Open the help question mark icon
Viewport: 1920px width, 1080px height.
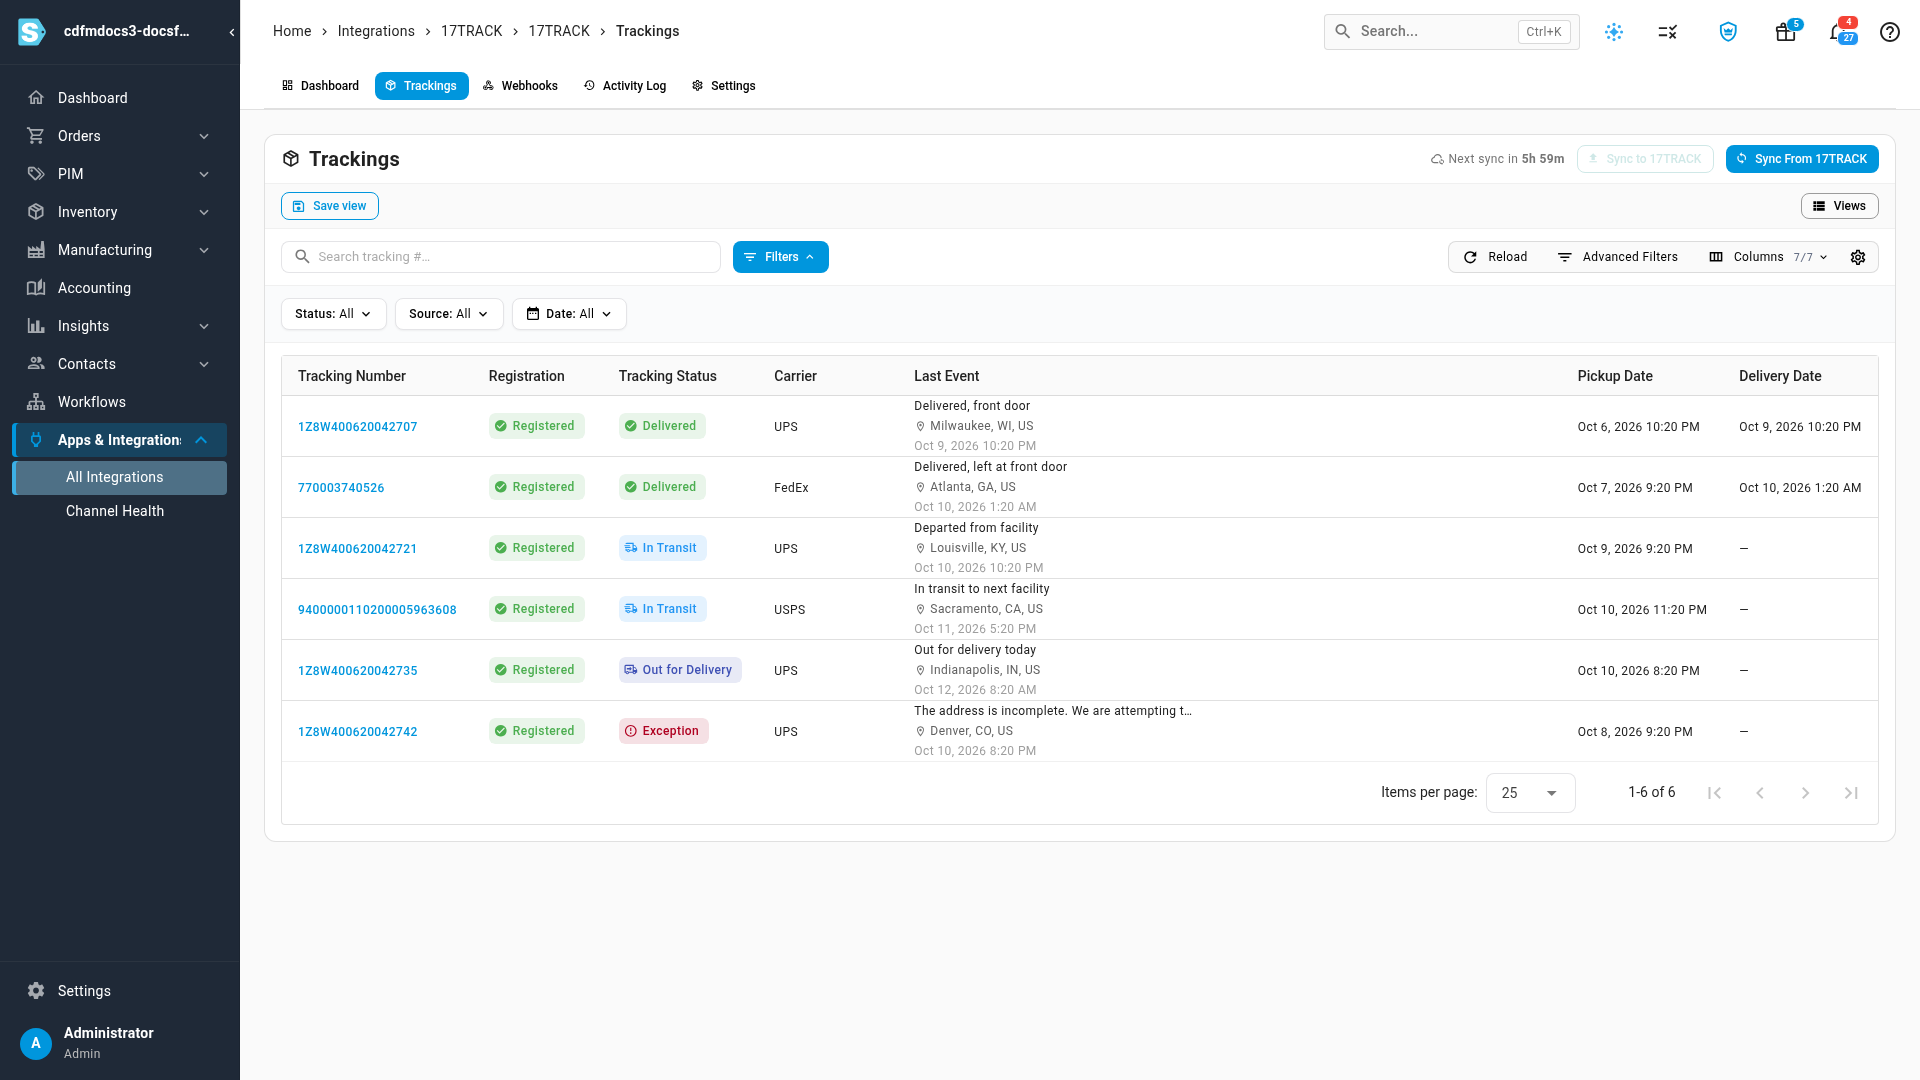coord(1890,32)
